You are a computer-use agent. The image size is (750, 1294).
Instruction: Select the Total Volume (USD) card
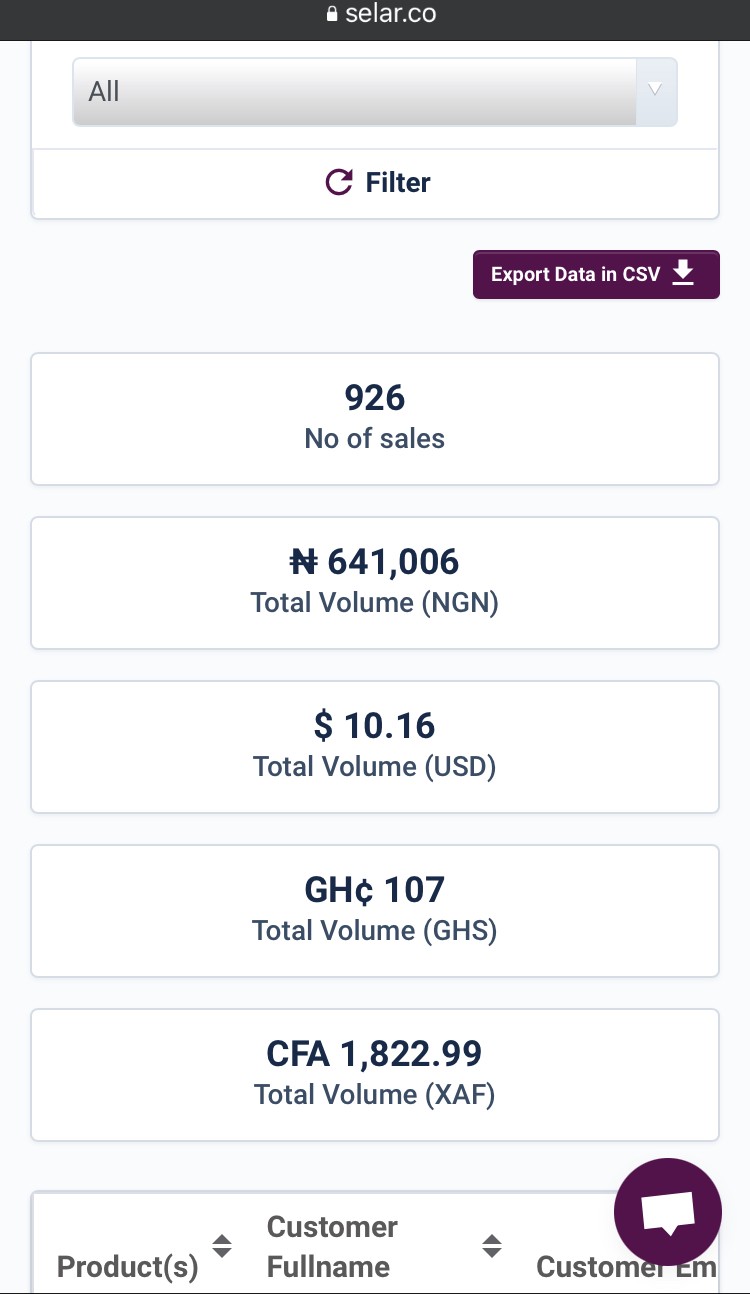click(375, 746)
